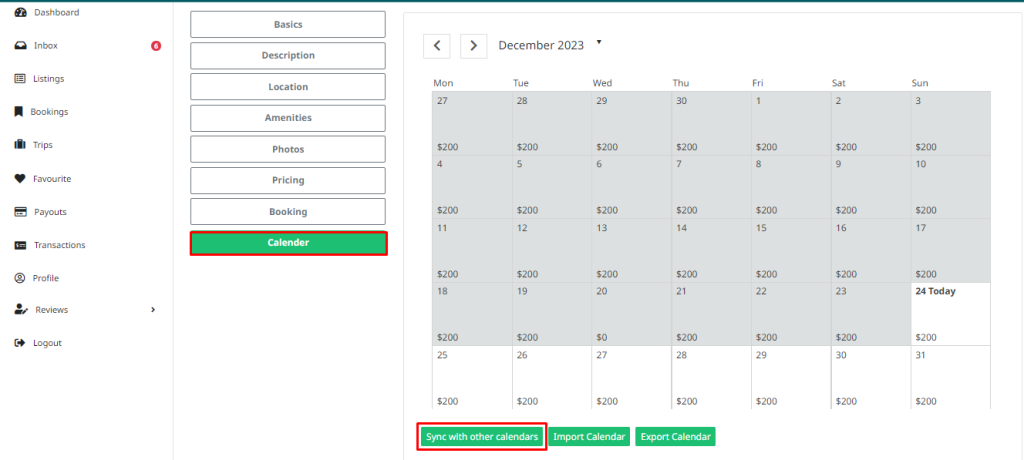Screen dimensions: 1024x460
Task: Click Sync with other calendars button
Action: (x=482, y=437)
